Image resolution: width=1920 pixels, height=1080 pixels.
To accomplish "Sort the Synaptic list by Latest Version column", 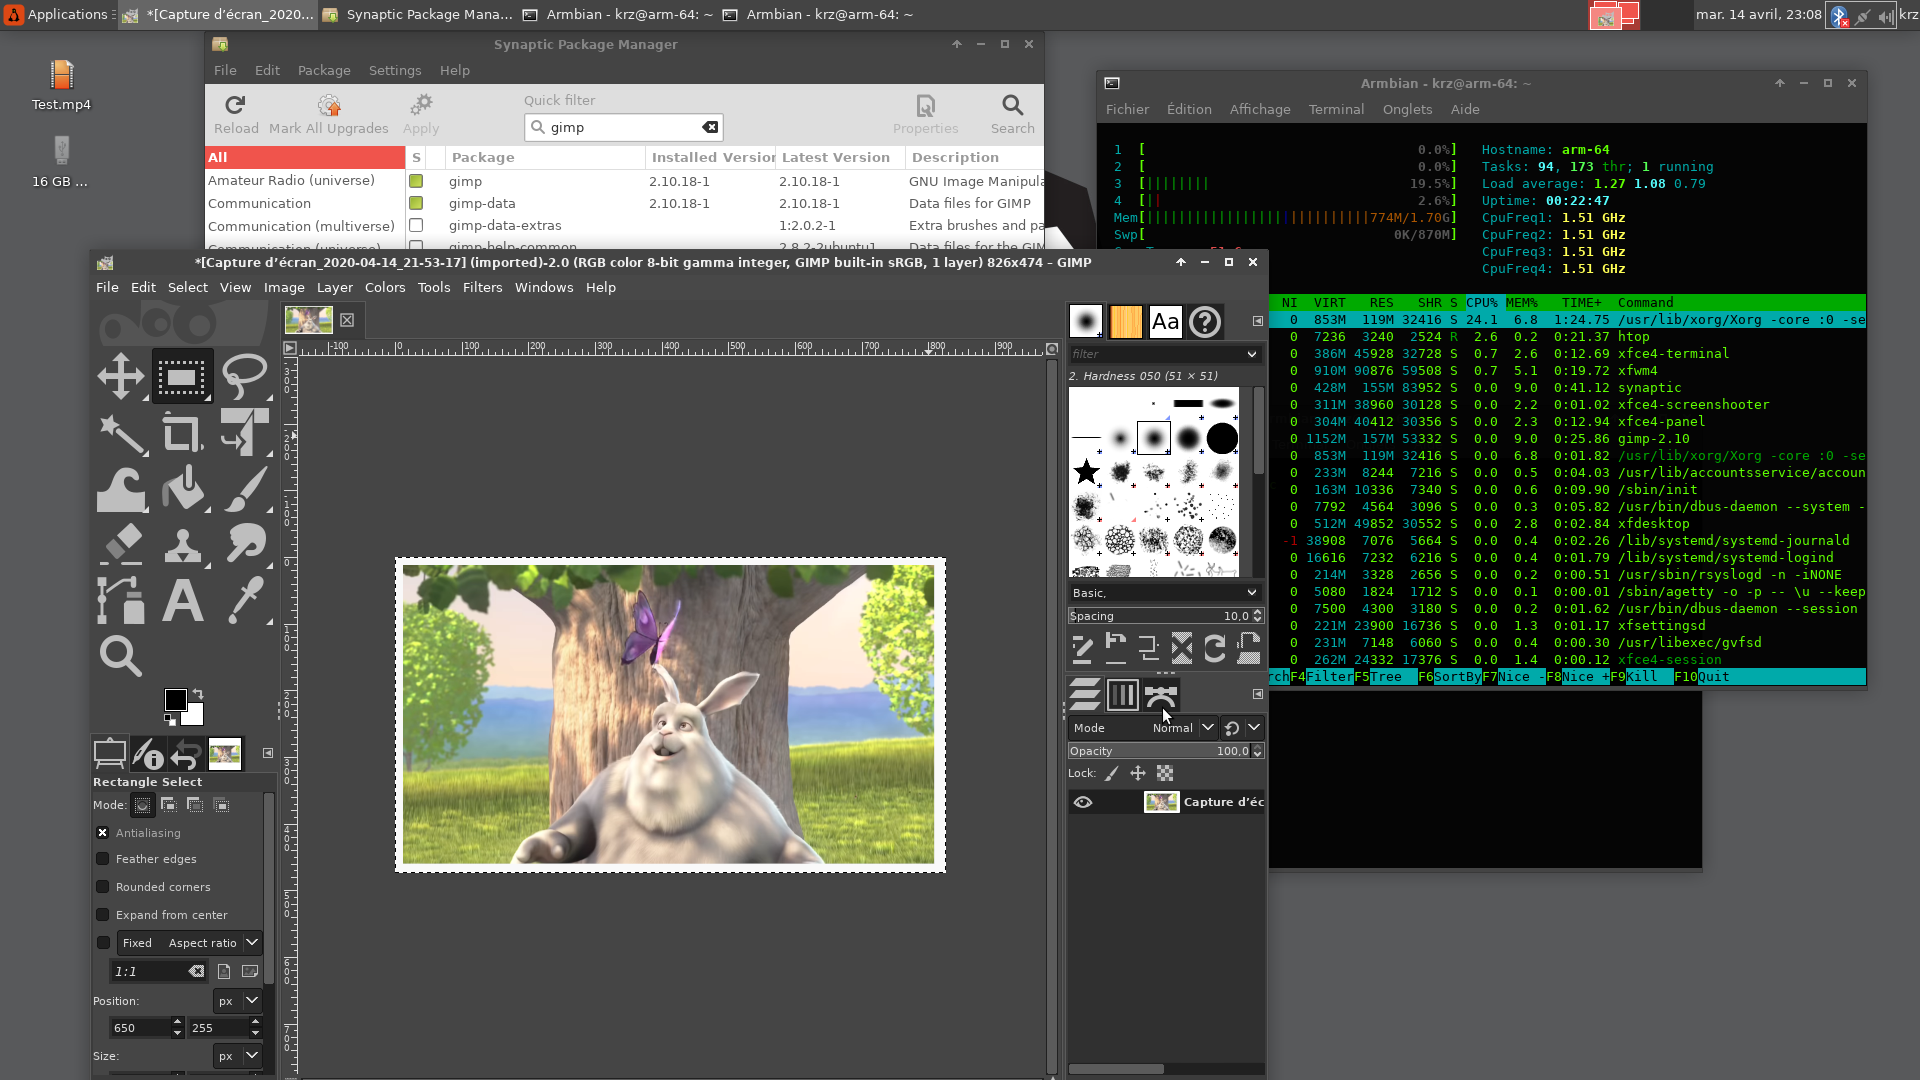I will point(840,157).
